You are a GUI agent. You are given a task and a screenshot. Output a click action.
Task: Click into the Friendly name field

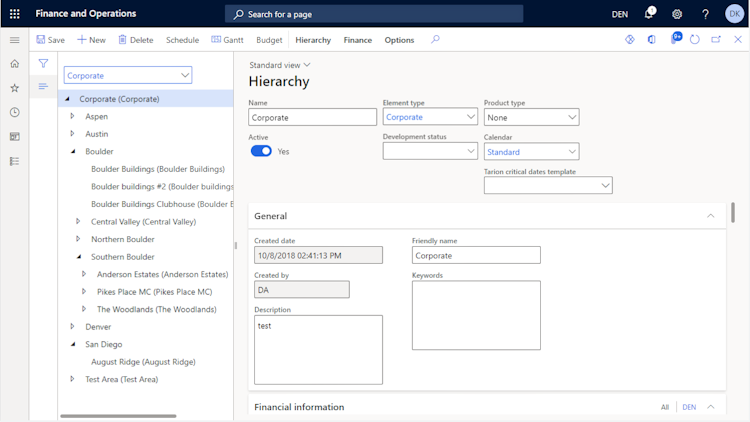(x=476, y=255)
